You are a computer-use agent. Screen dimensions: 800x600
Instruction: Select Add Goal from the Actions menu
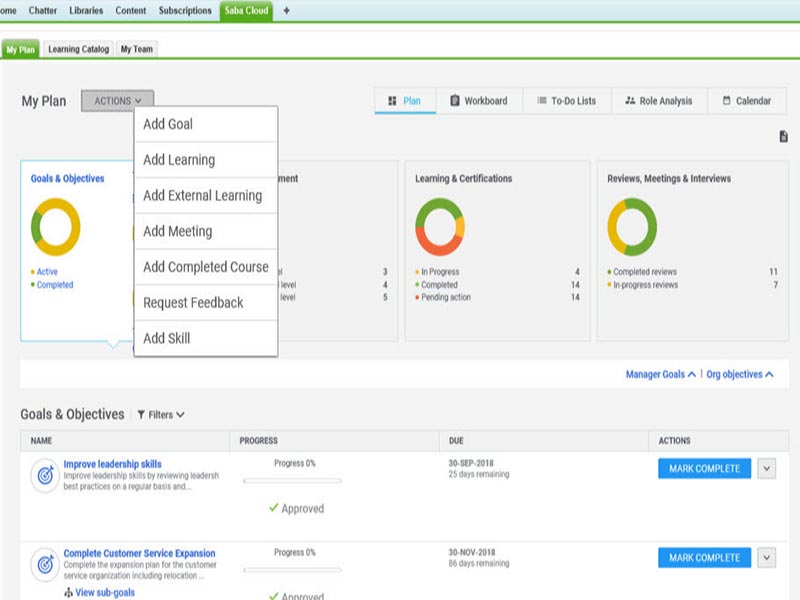168,124
